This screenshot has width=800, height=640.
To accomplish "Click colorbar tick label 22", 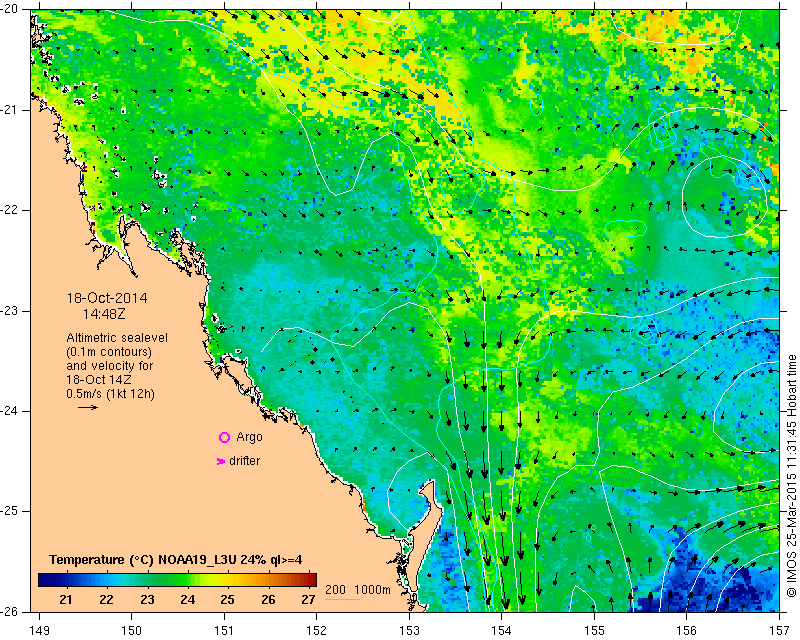I will [106, 600].
